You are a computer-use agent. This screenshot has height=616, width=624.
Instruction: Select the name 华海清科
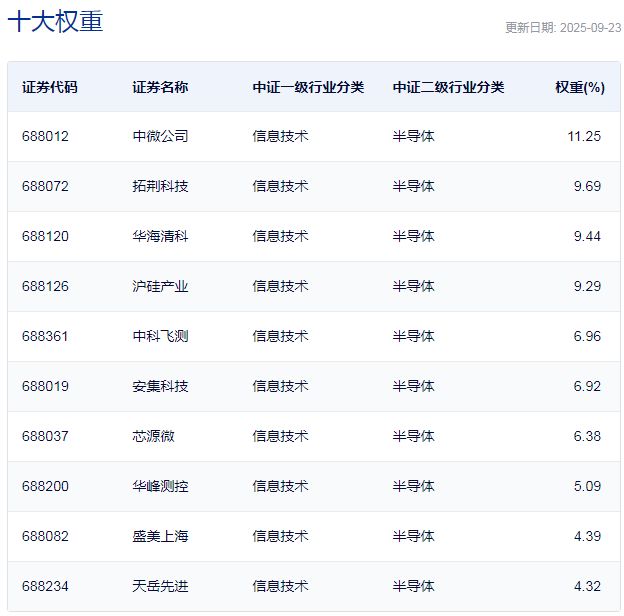tap(160, 236)
